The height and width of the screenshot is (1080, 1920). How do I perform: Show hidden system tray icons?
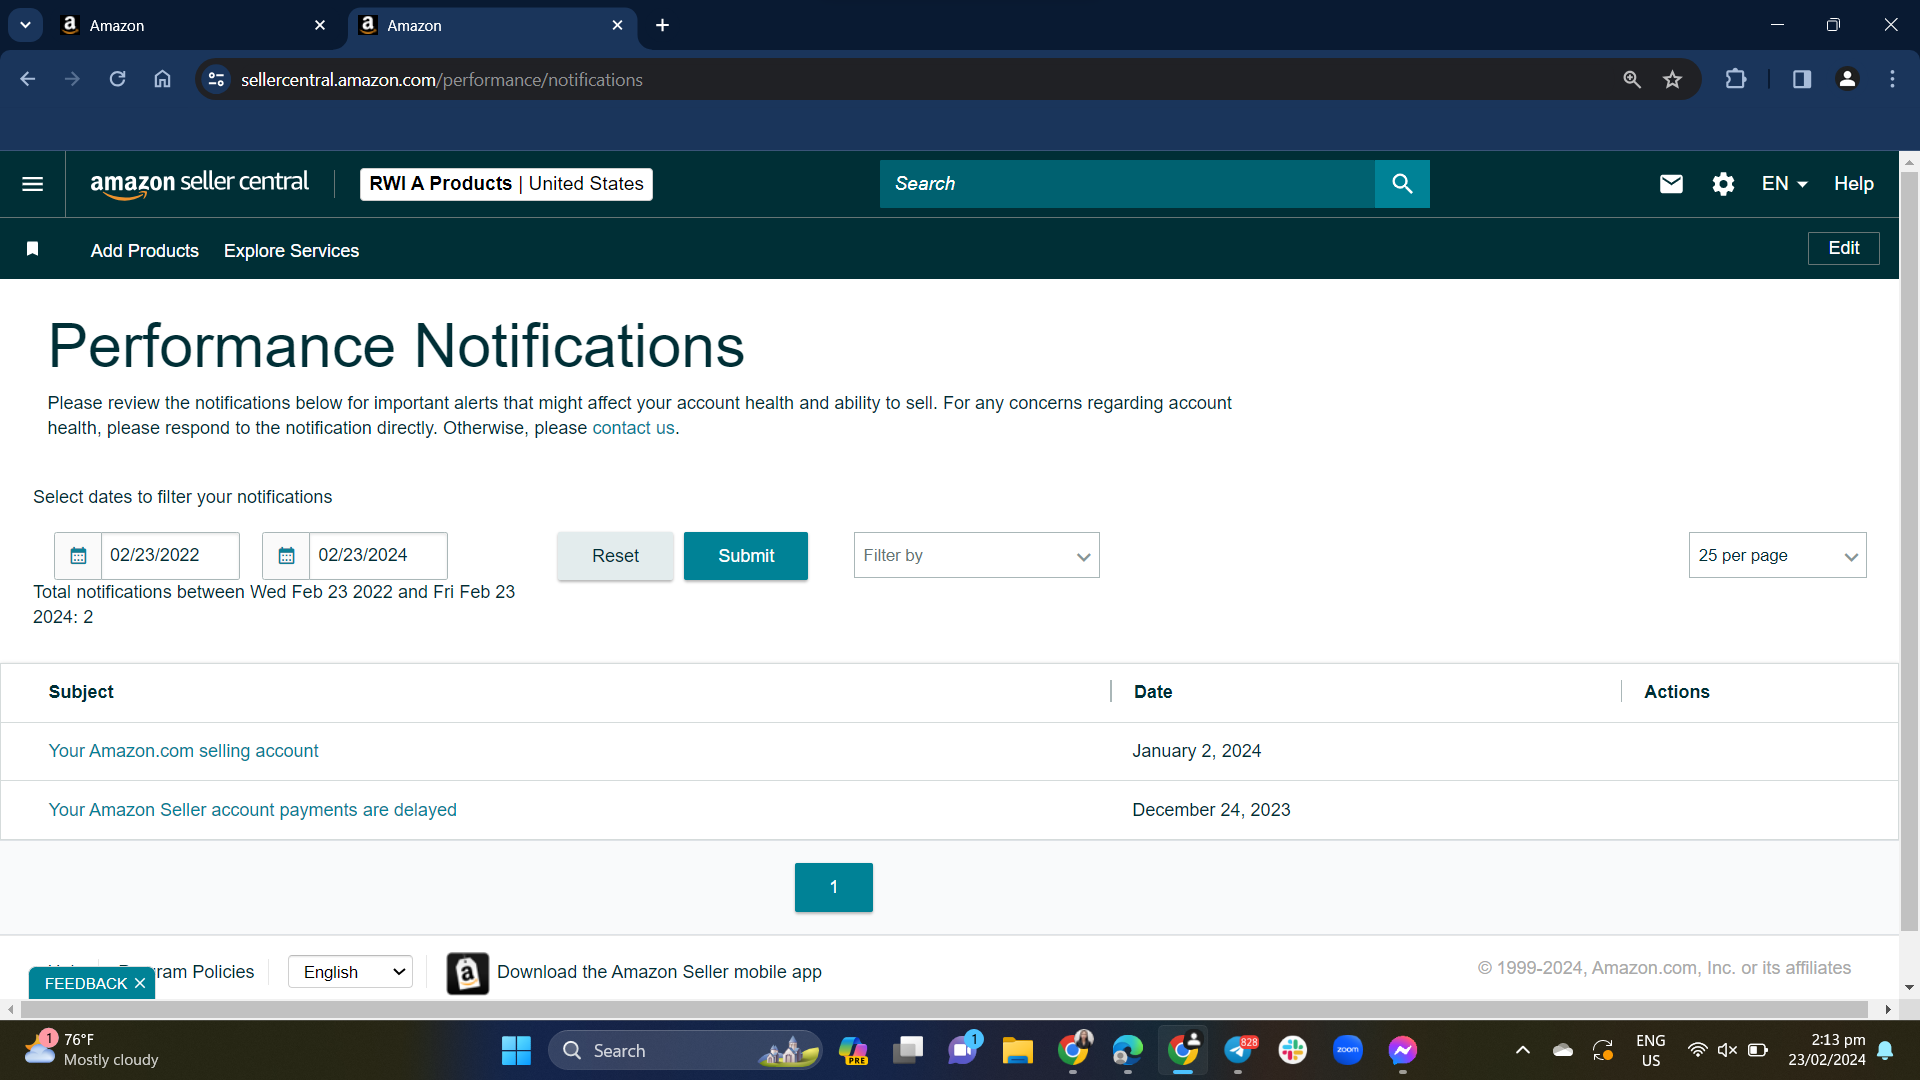pos(1522,1051)
